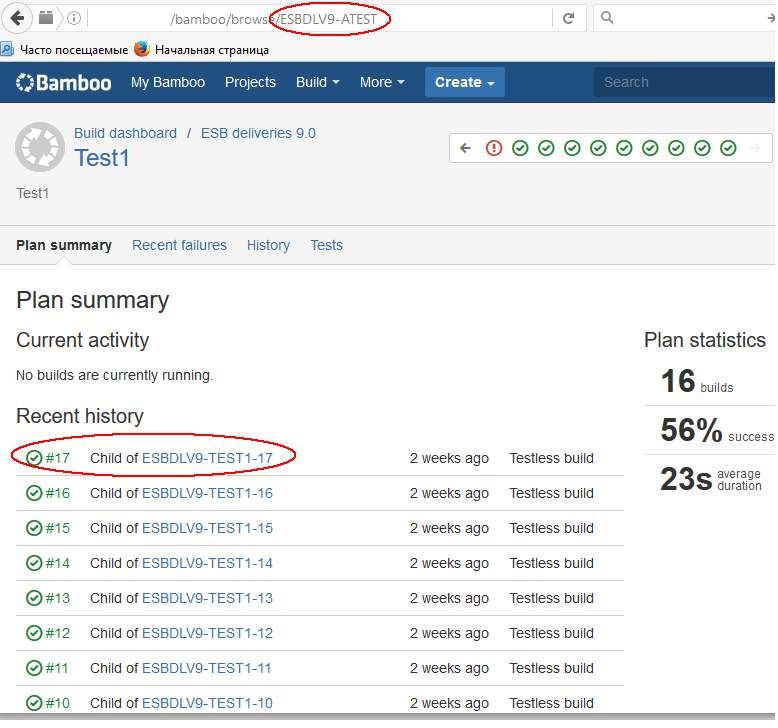
Task: Open the failed build red exclamation icon
Action: [494, 148]
